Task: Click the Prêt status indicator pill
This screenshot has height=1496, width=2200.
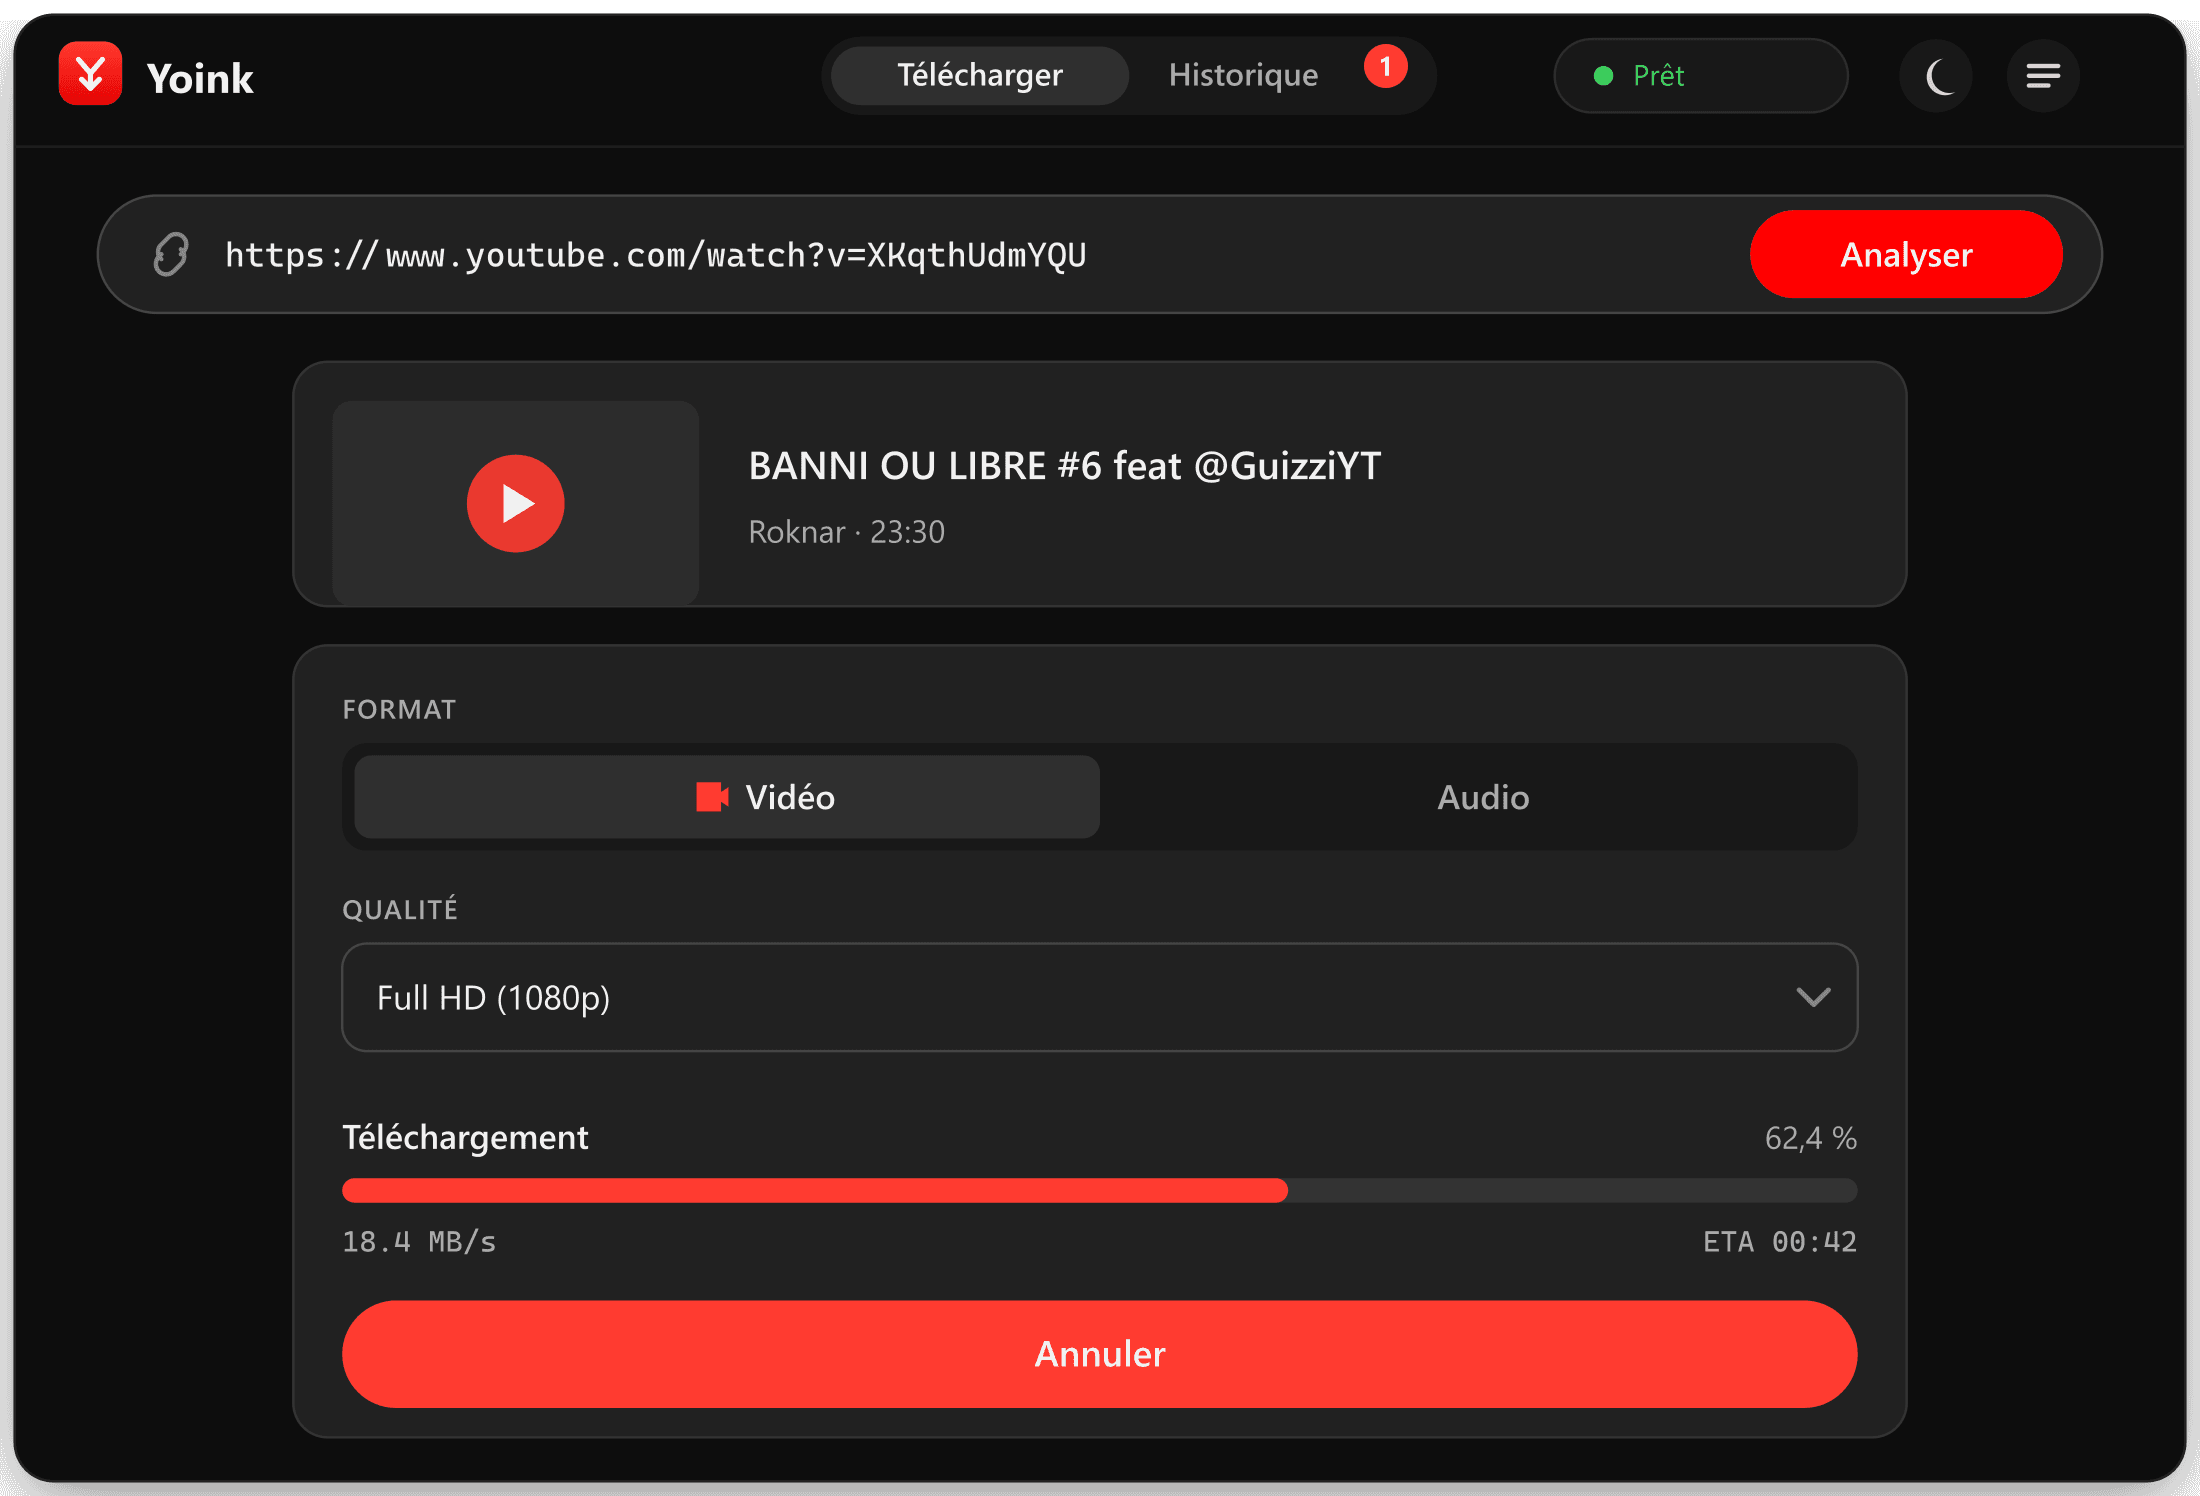Action: point(1701,76)
